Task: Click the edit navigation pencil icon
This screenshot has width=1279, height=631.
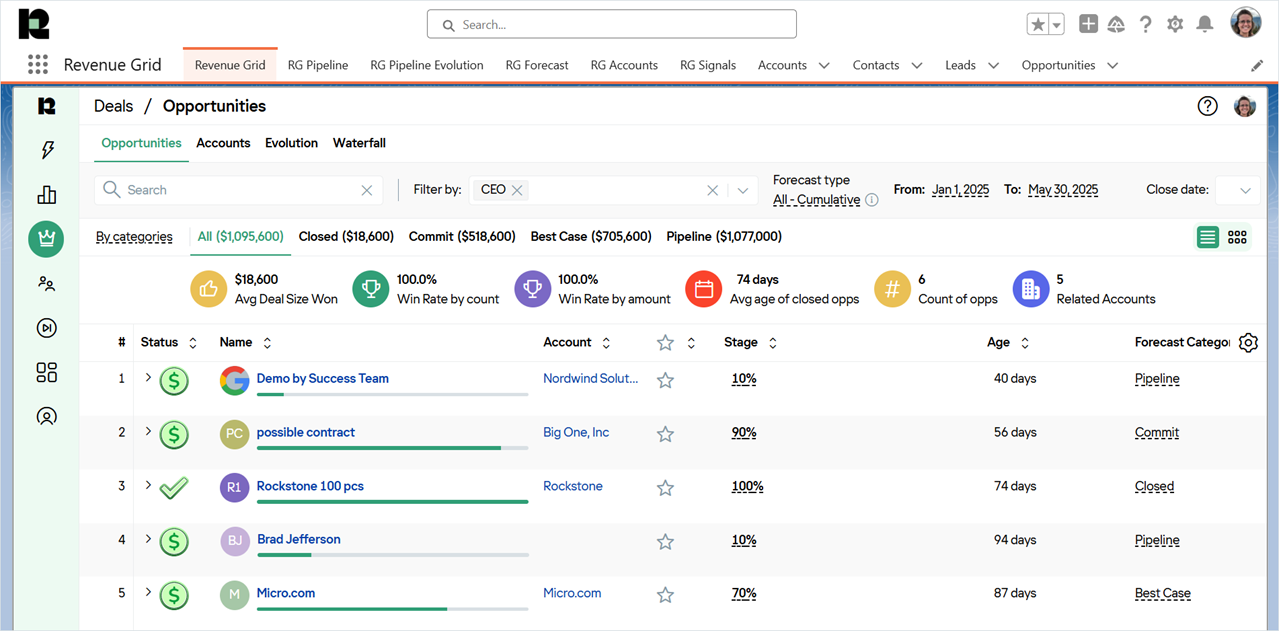Action: click(1257, 65)
